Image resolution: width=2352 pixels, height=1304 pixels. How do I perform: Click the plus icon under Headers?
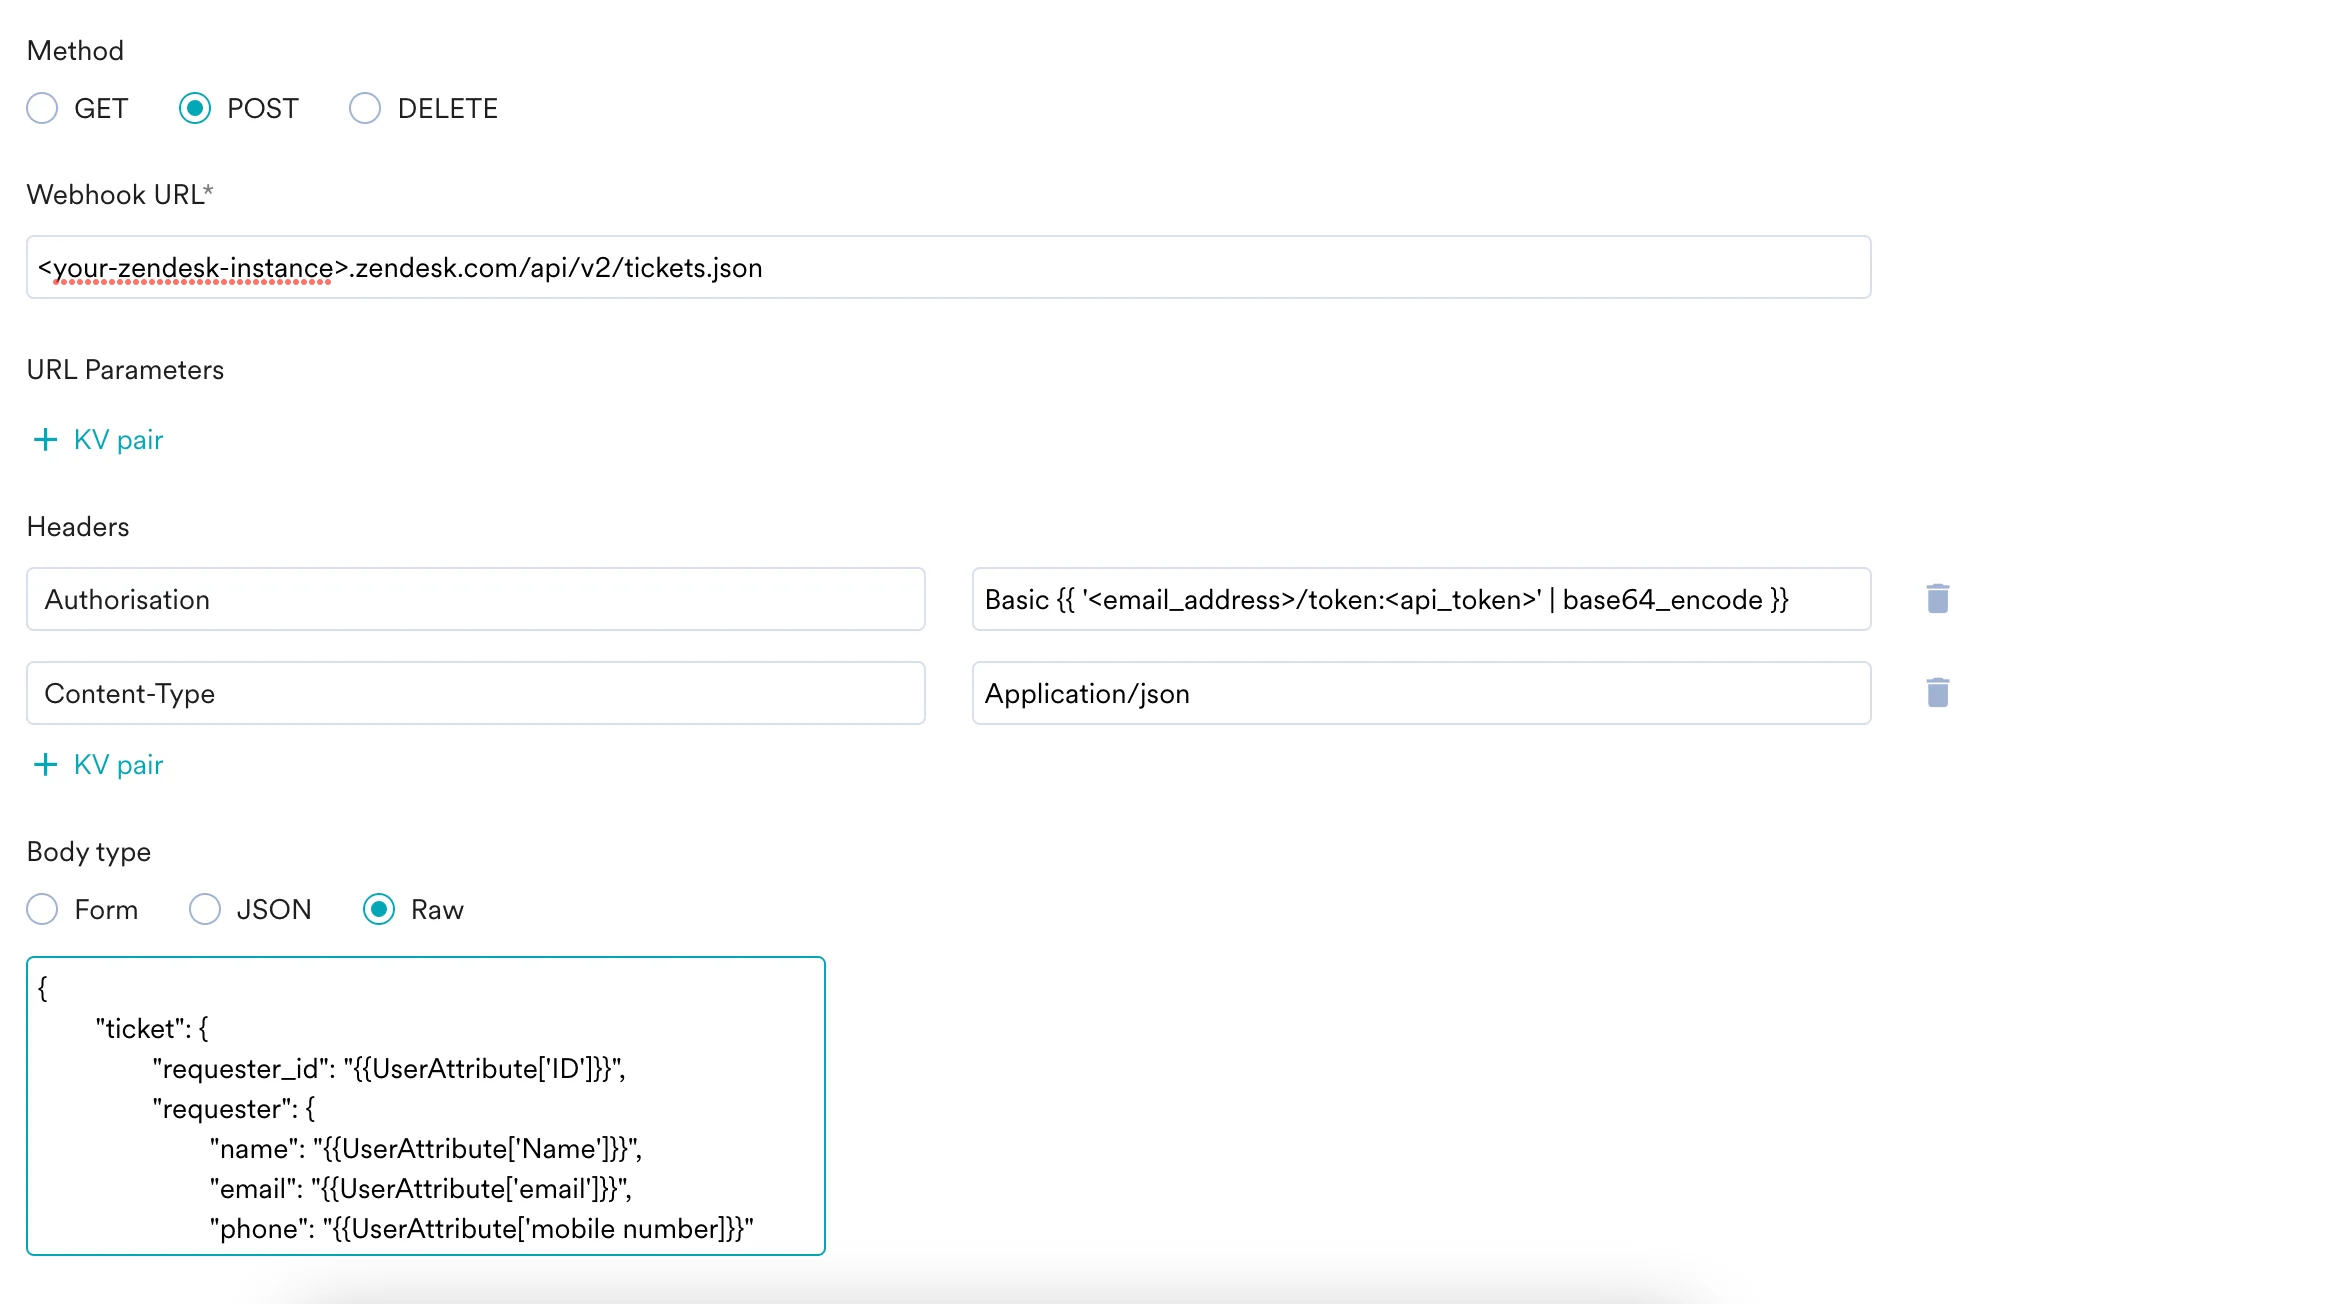(x=45, y=765)
